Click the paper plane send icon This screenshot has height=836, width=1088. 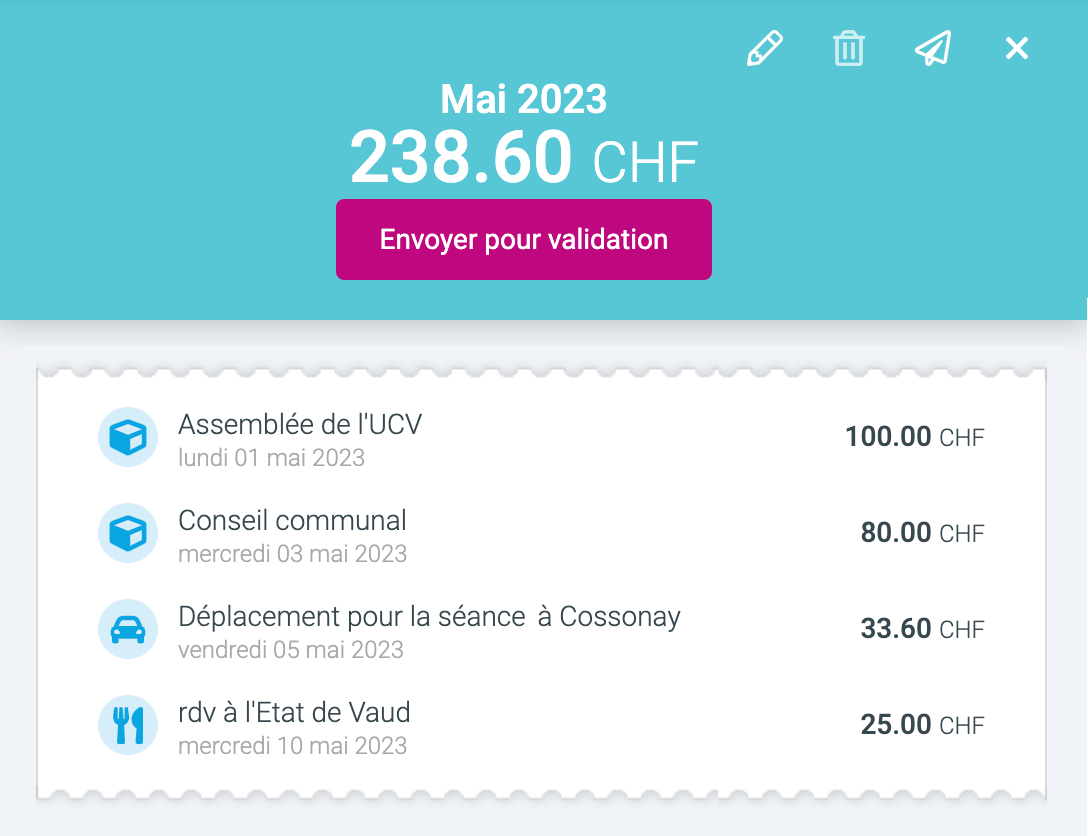pyautogui.click(x=933, y=48)
